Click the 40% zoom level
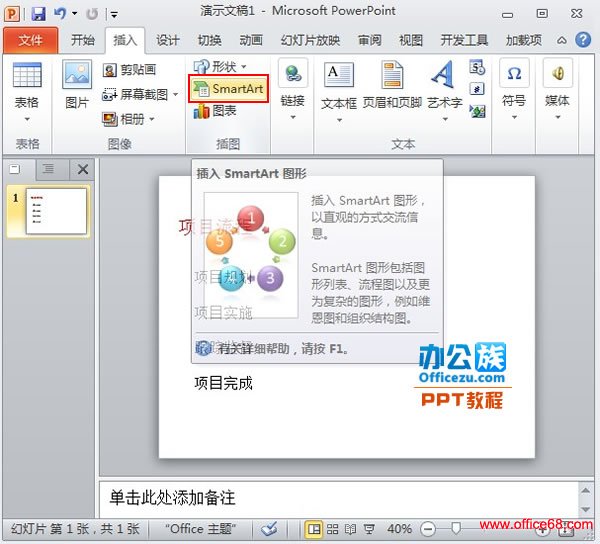The image size is (600, 544). [399, 529]
